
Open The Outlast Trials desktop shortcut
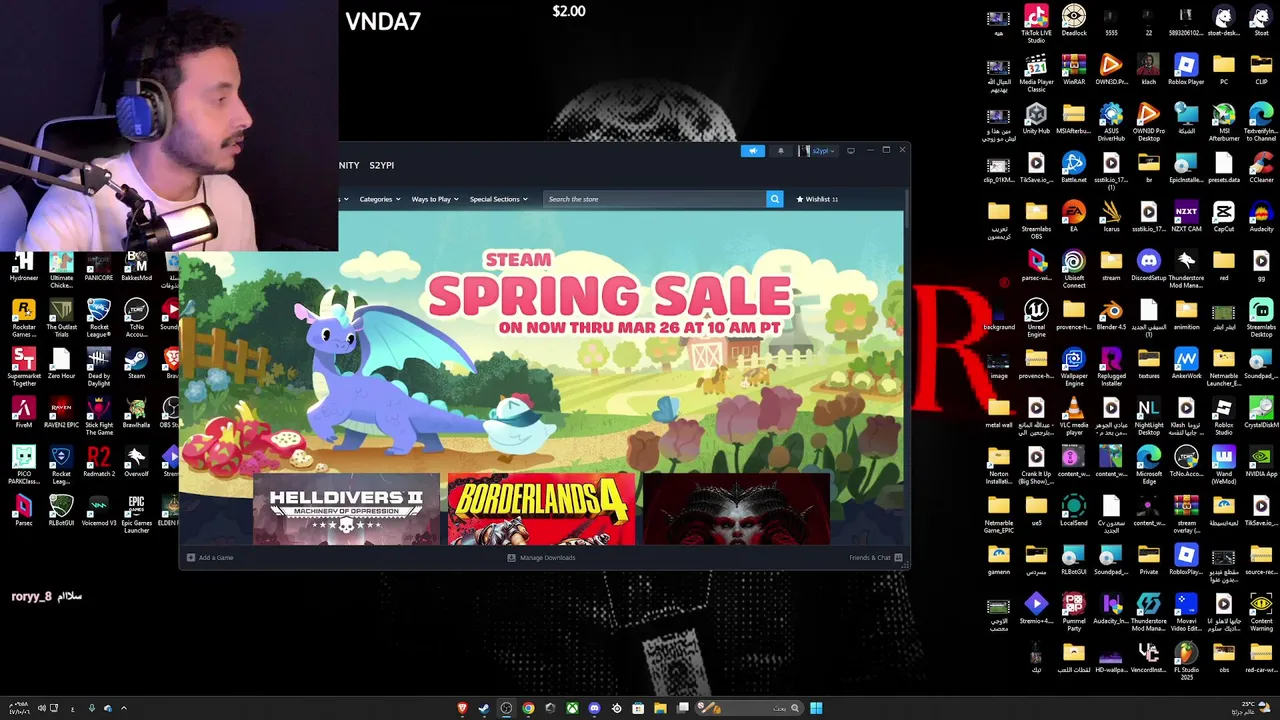(61, 317)
